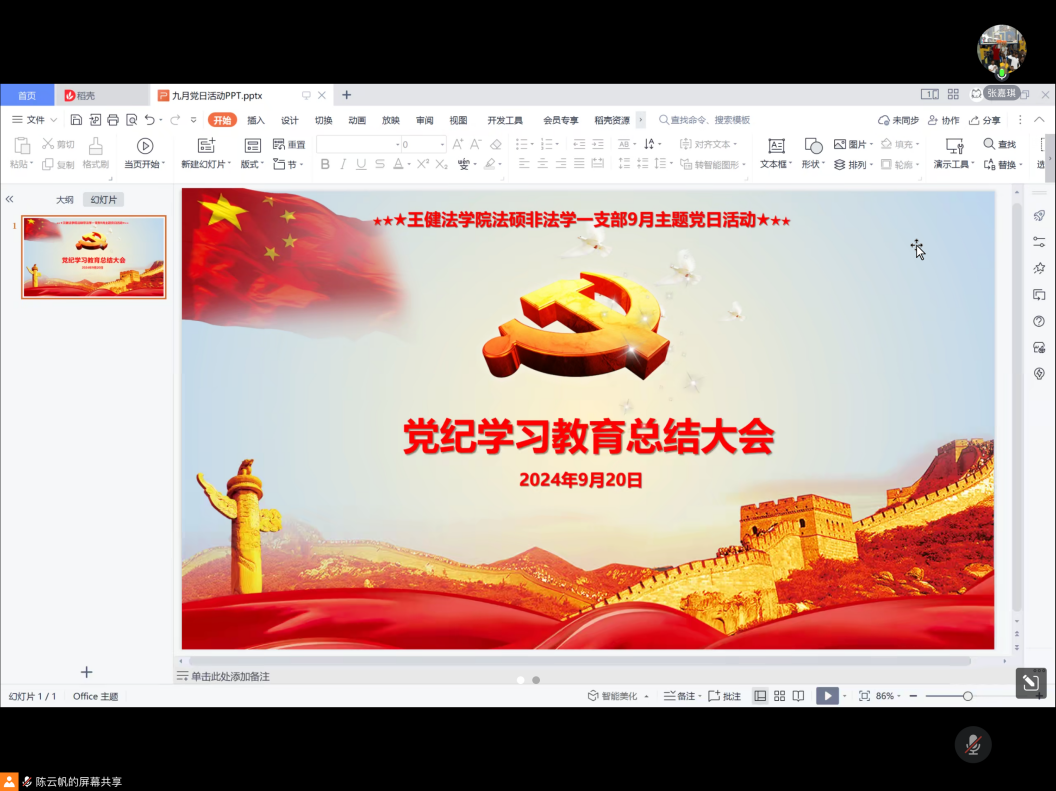1056x791 pixels.
Task: Switch to the 插入 (Insert) ribbon tab
Action: tap(256, 120)
